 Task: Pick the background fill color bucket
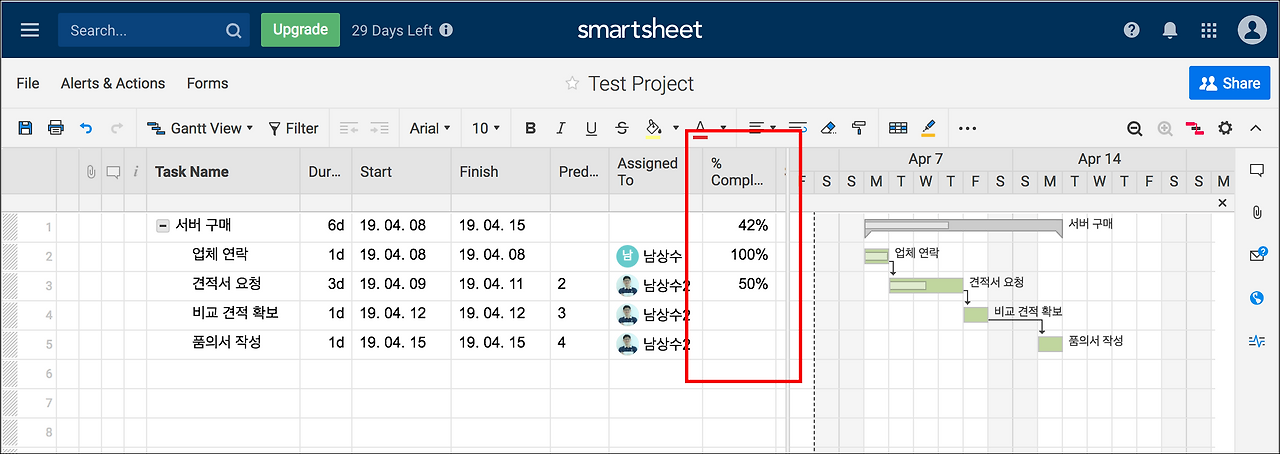tap(653, 128)
